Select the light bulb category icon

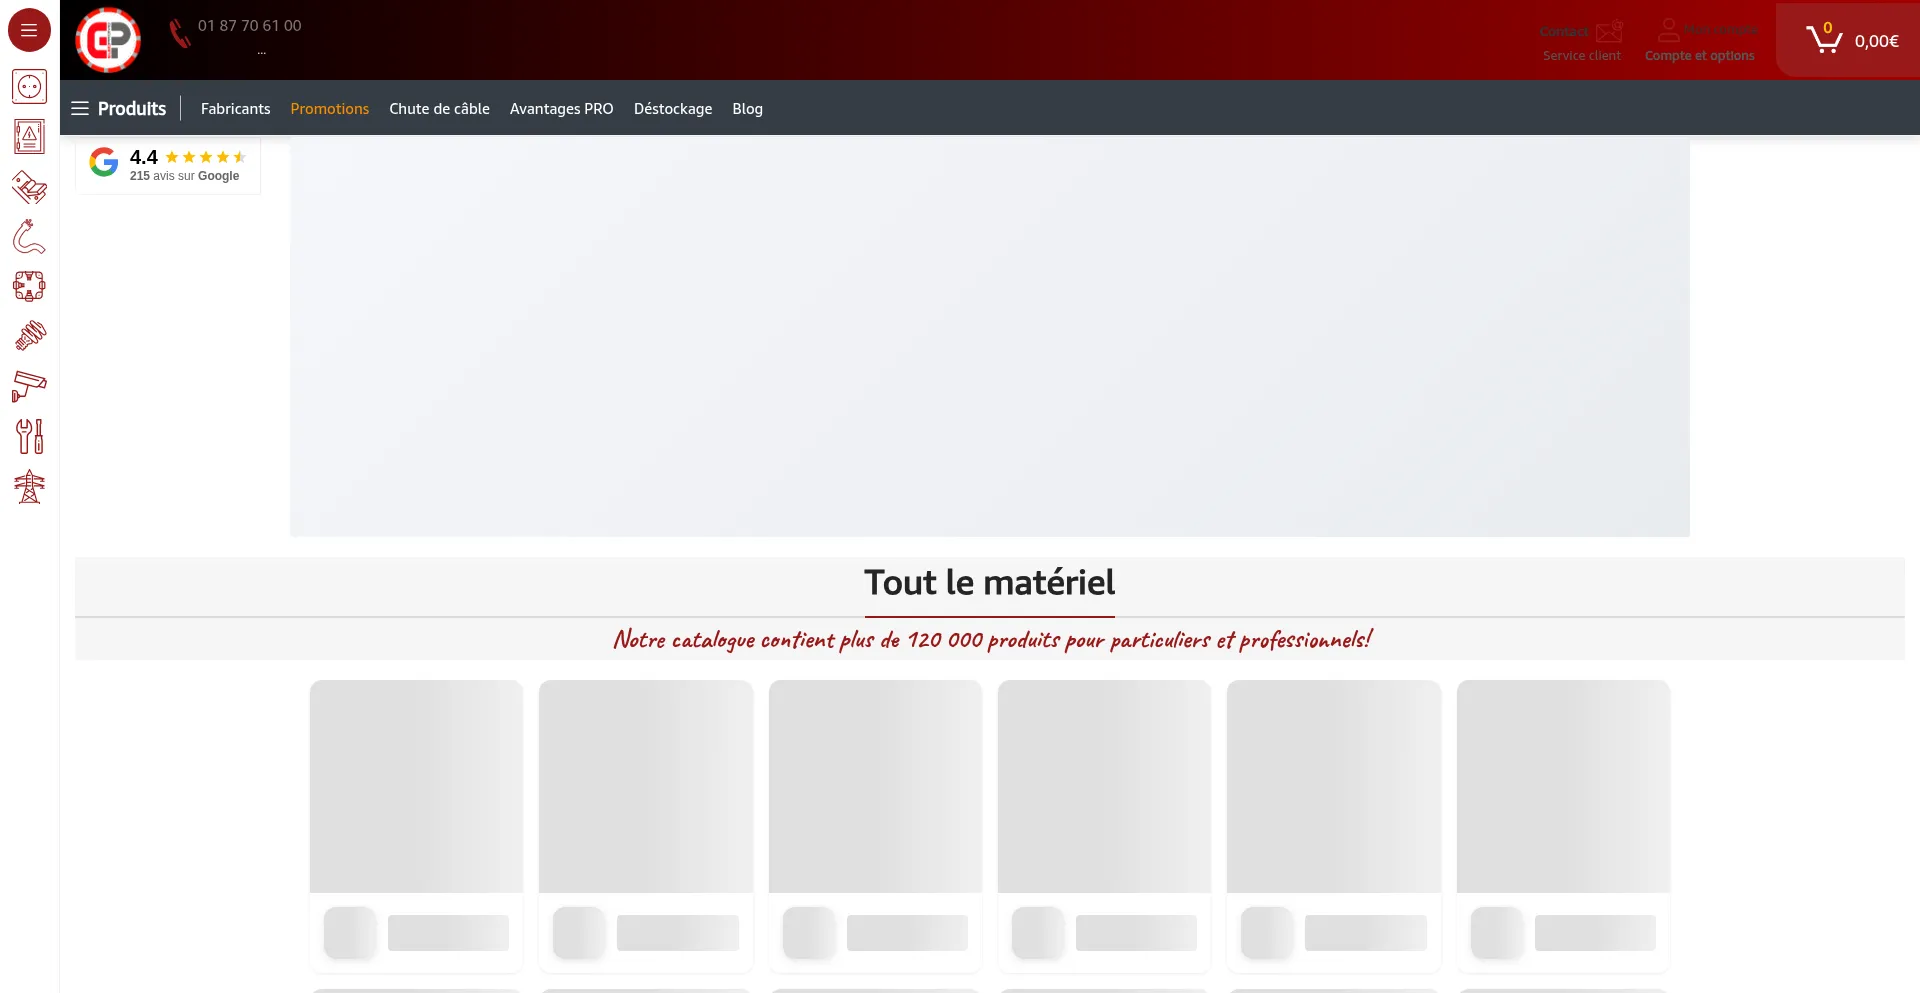[x=29, y=336]
